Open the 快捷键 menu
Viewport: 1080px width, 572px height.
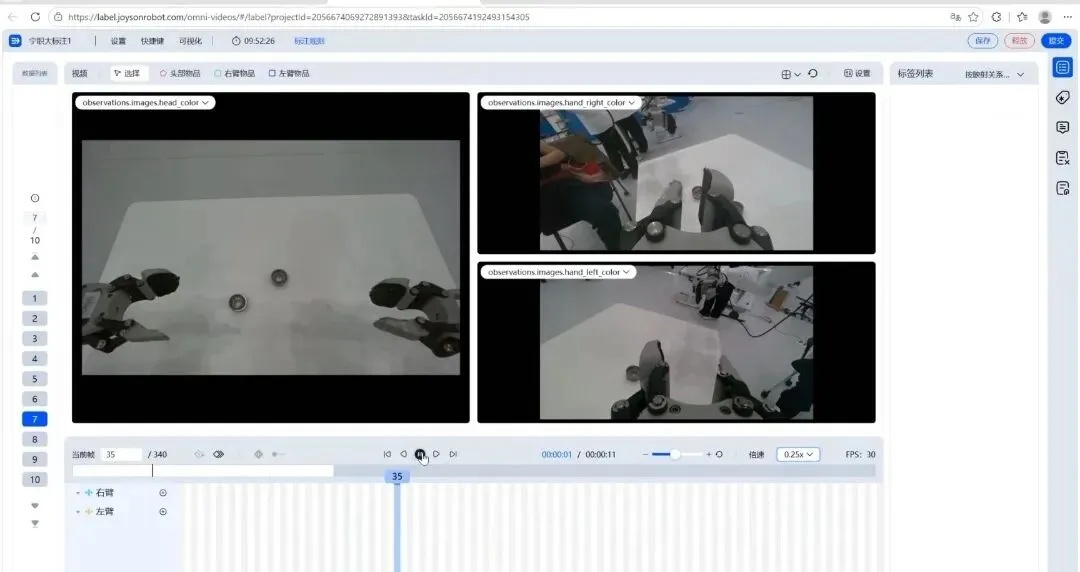click(152, 41)
